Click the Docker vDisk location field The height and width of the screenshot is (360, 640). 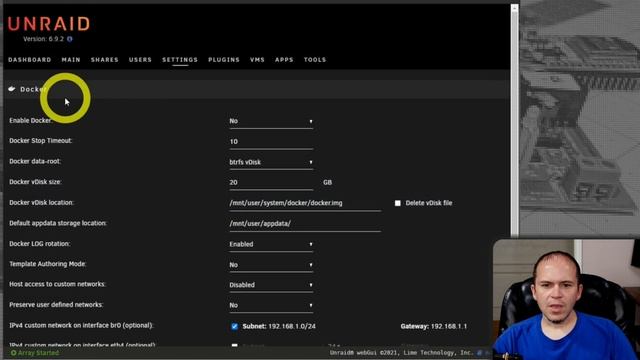click(305, 203)
